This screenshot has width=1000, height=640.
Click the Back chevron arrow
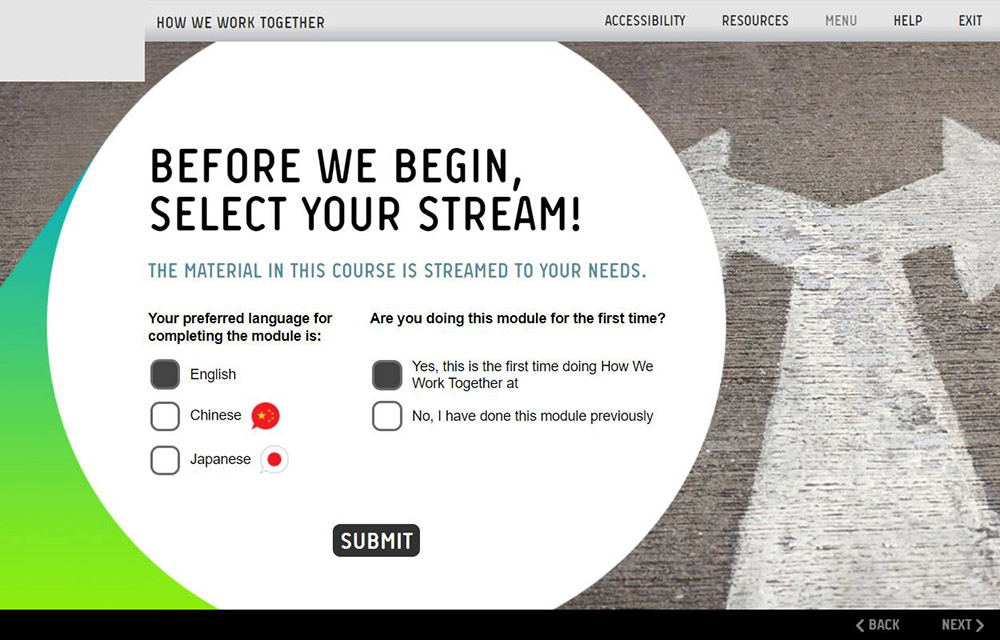click(x=860, y=625)
